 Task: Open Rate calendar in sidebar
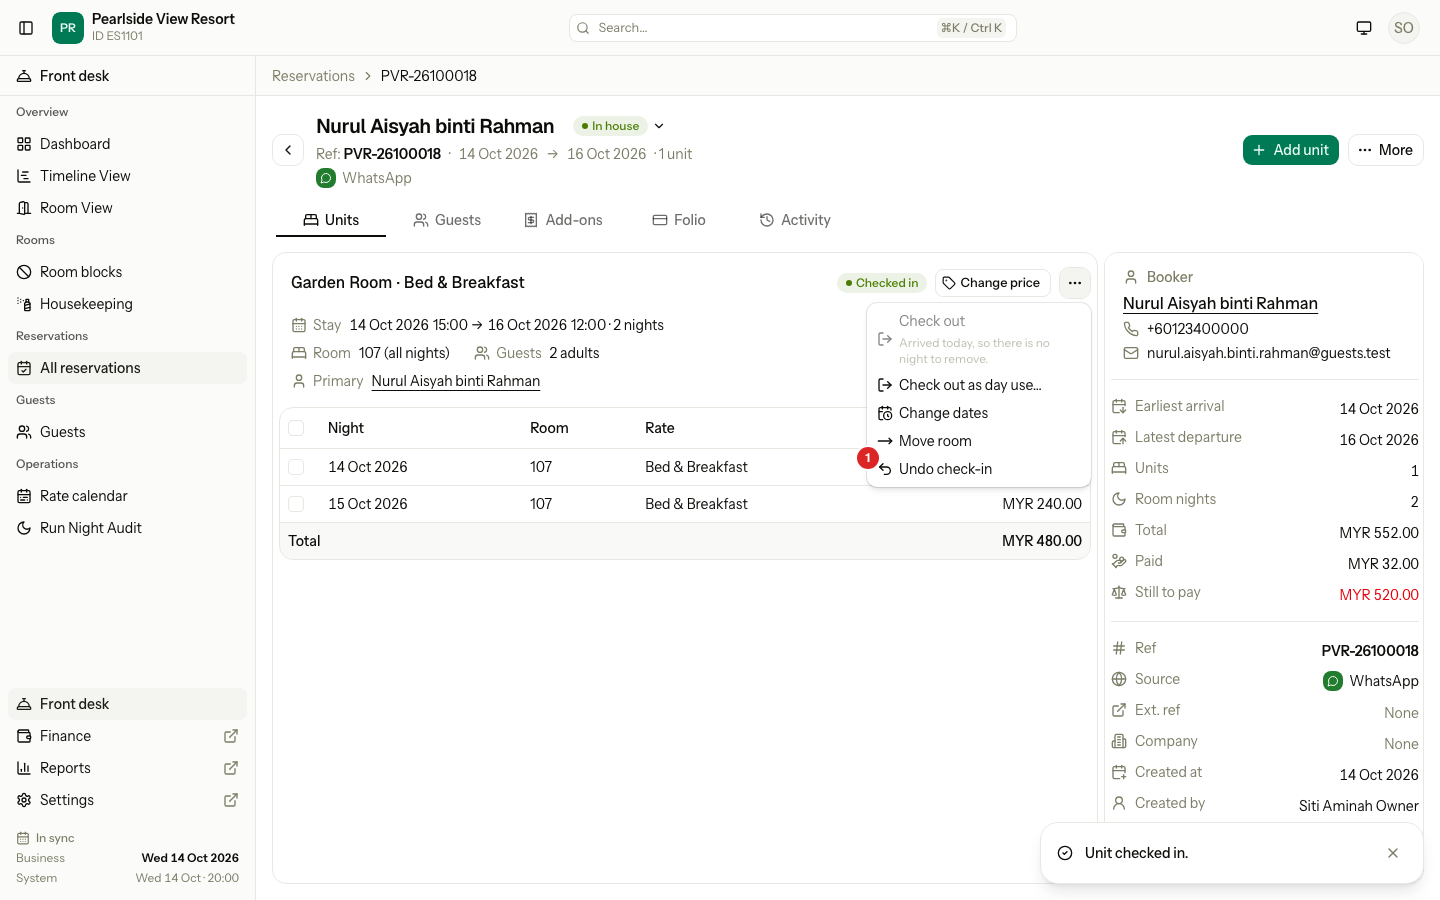click(127, 496)
